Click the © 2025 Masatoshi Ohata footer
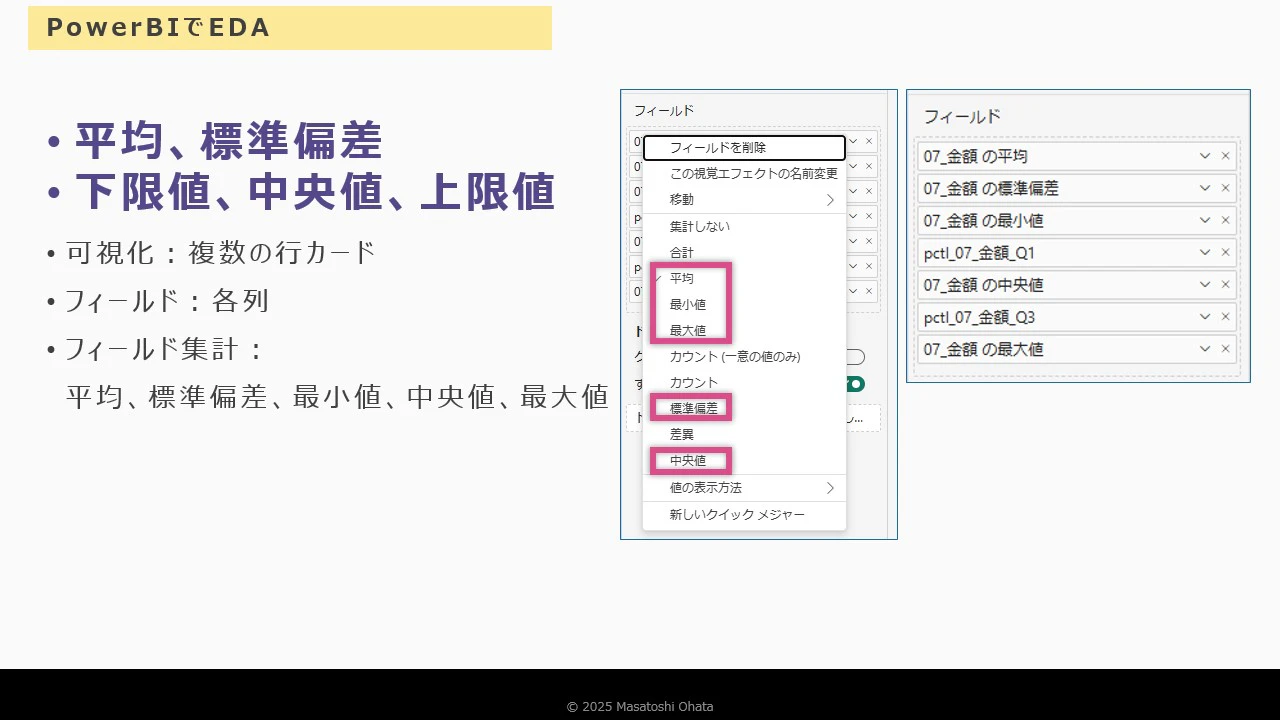1280x720 pixels. pyautogui.click(x=640, y=707)
